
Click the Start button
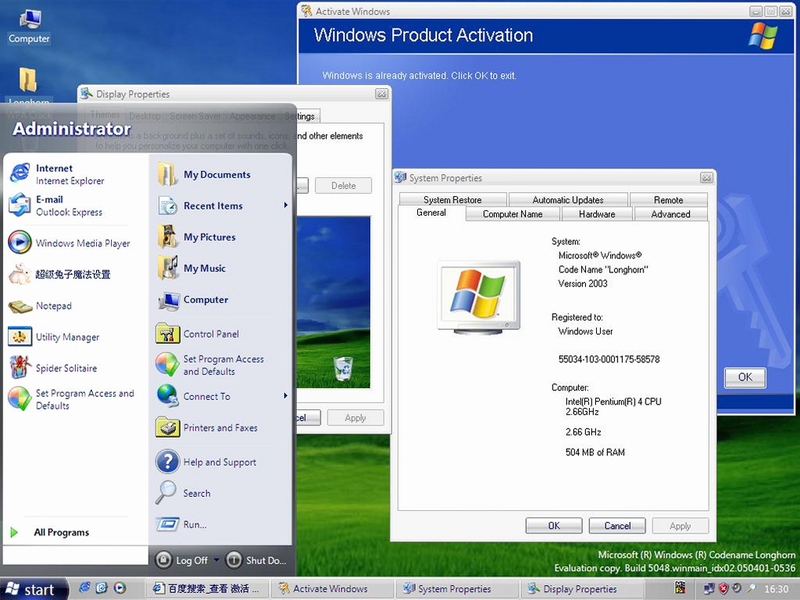(34, 589)
